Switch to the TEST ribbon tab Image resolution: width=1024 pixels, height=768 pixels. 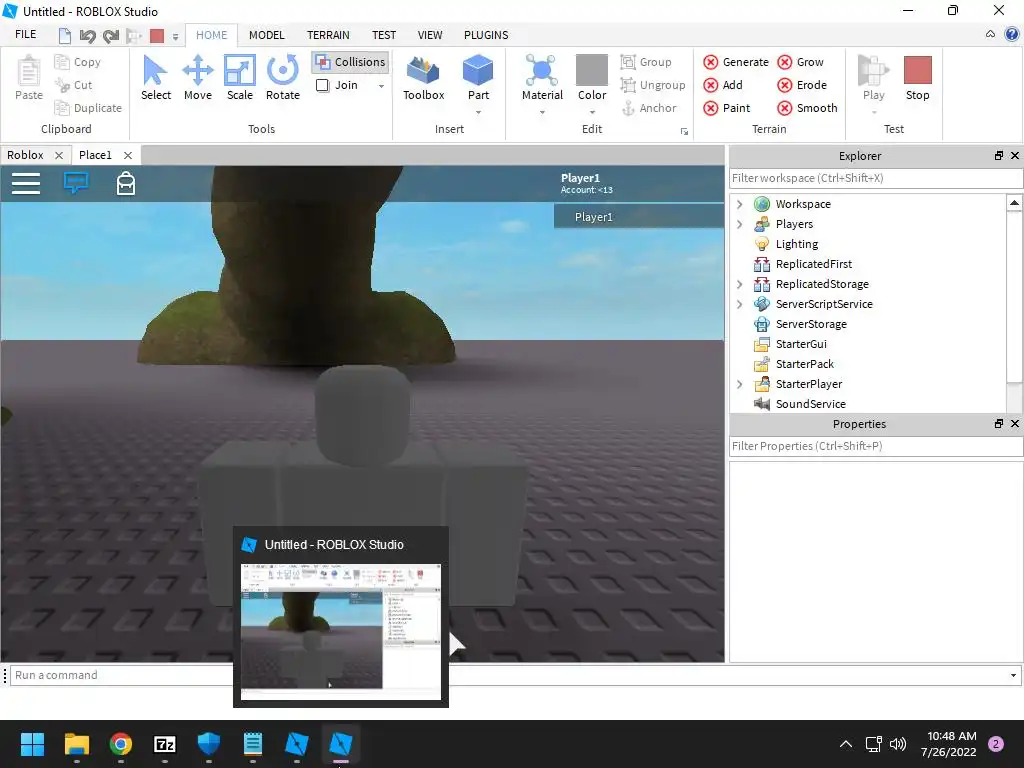384,35
